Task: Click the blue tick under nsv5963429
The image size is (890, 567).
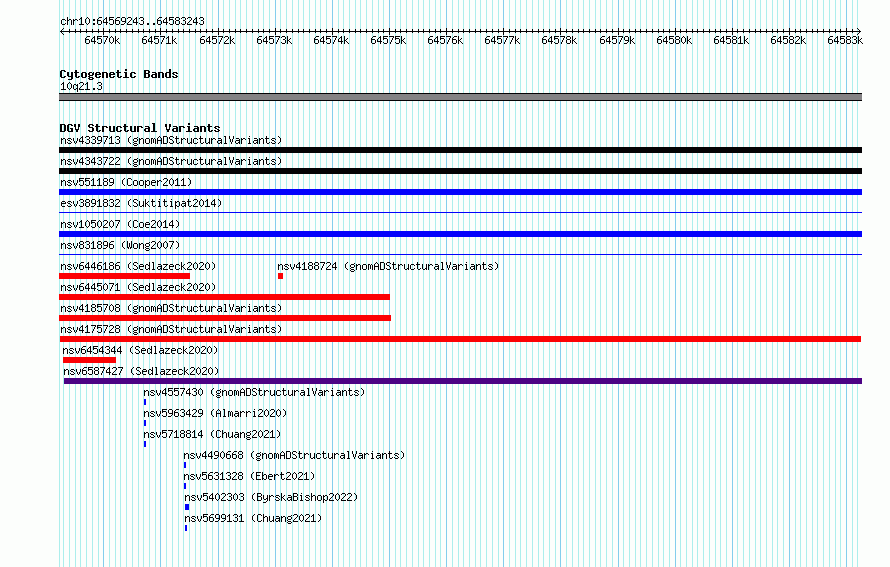Action: pos(145,423)
